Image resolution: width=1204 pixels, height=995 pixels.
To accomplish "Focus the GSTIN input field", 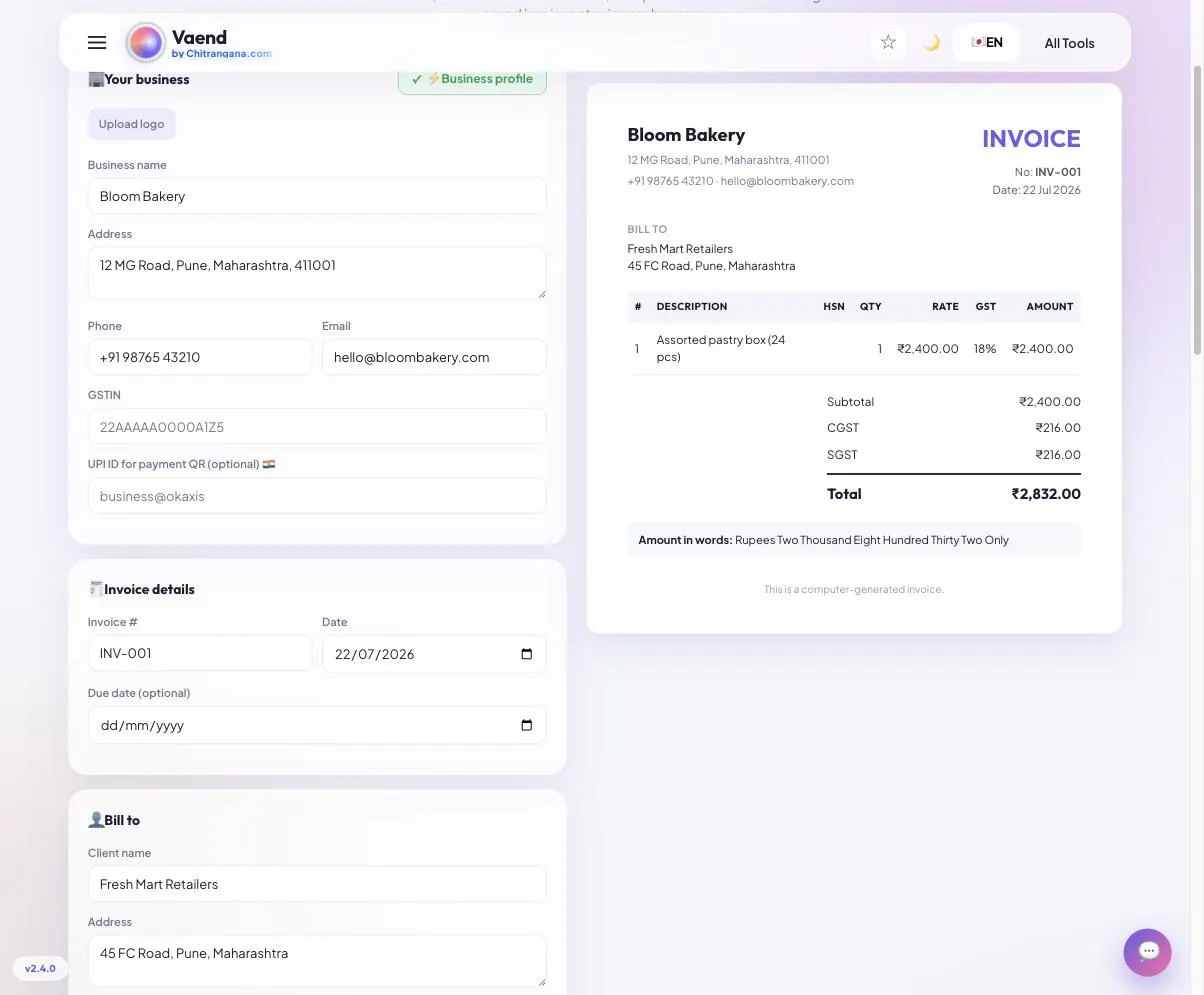I will (317, 426).
